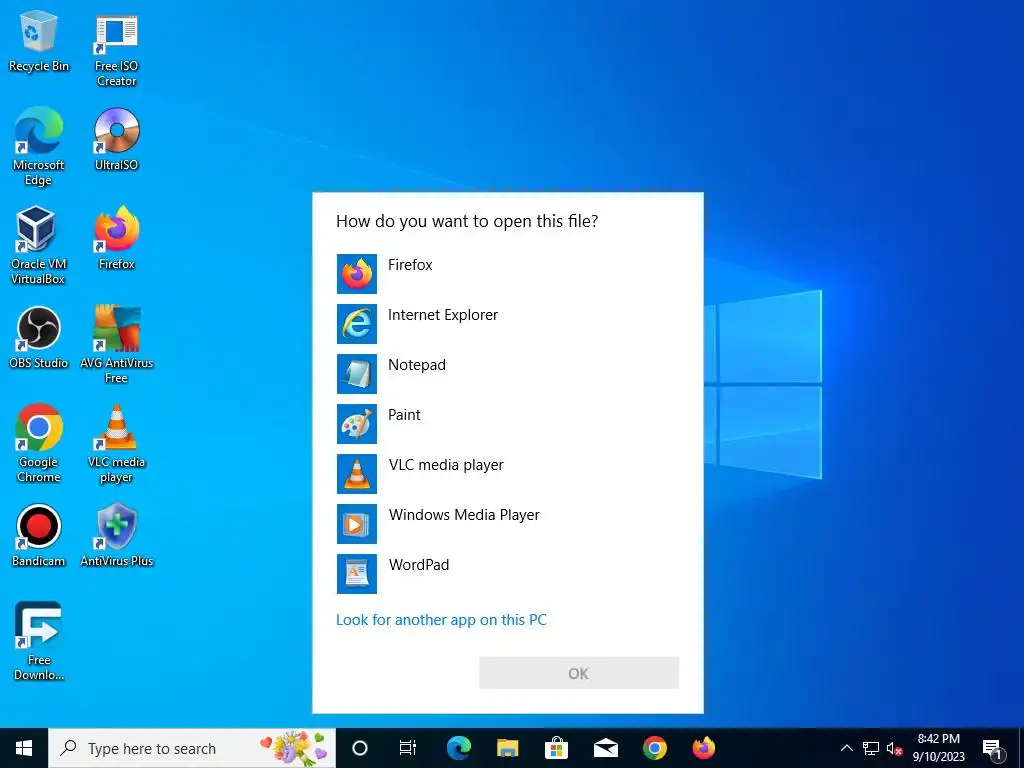
Task: Open File Explorer from the taskbar
Action: [507, 748]
